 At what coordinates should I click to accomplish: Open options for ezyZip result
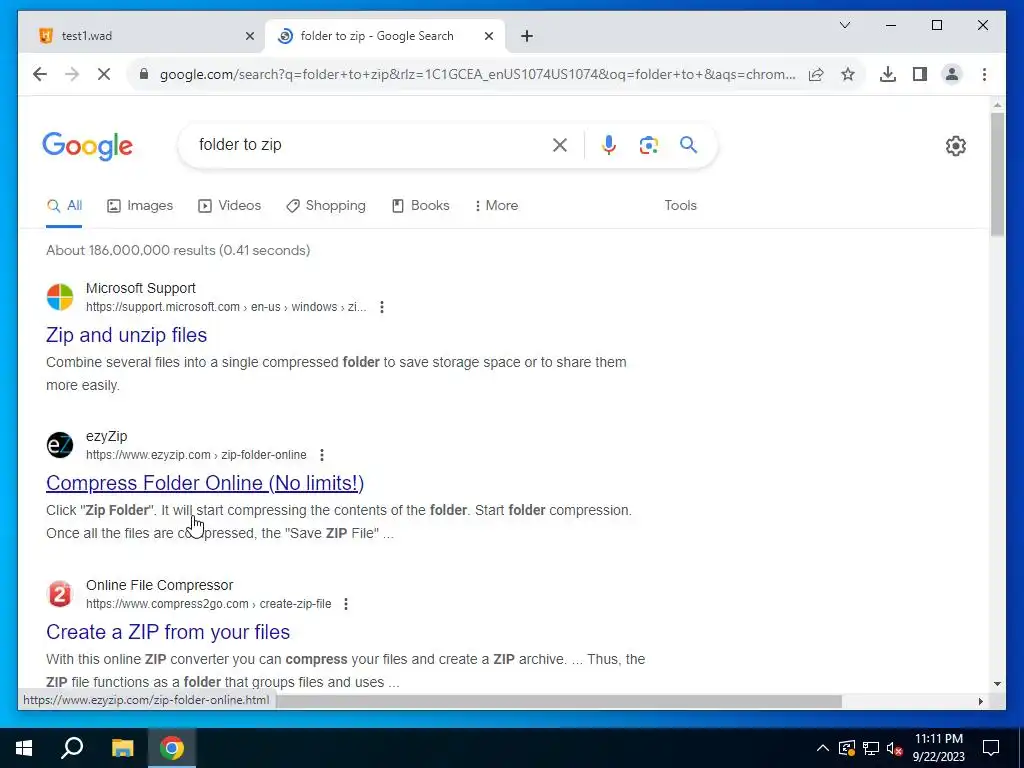(x=322, y=455)
